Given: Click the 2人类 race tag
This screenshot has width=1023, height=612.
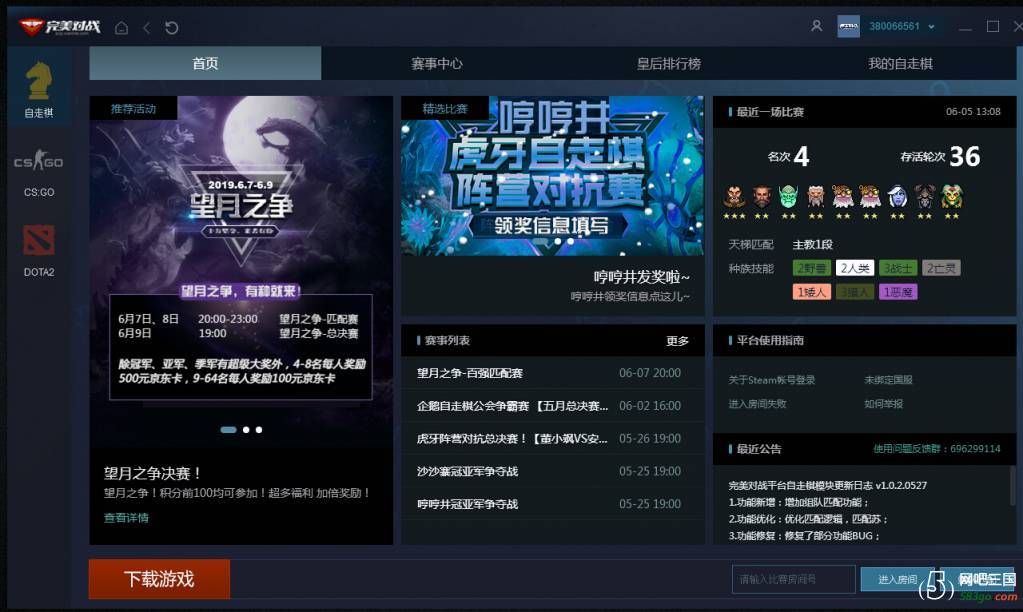Looking at the screenshot, I should coord(855,268).
